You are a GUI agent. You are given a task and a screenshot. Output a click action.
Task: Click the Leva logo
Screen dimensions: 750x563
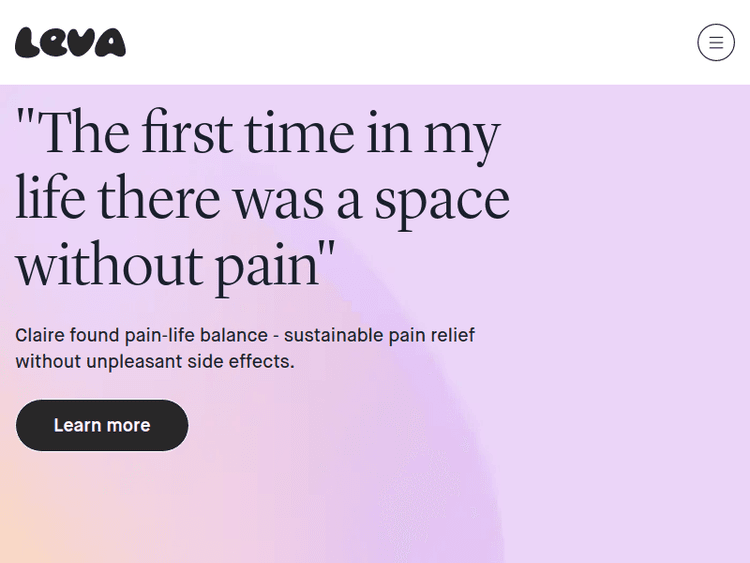[70, 43]
